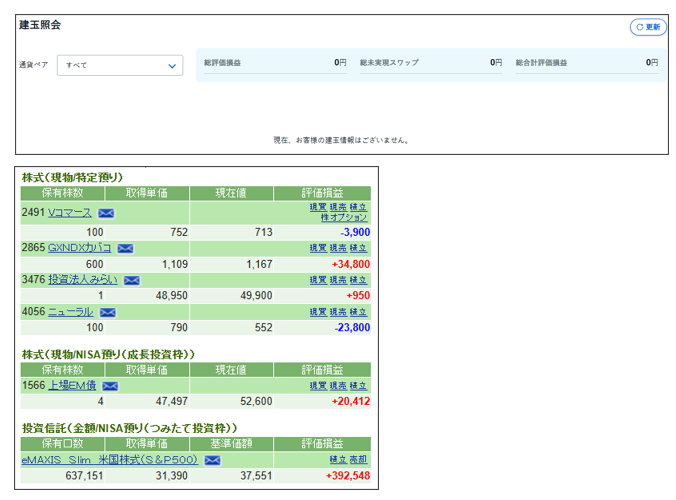Click the mail icon next to GXNDXカバコ
The width and height of the screenshot is (676, 500).
pos(125,248)
